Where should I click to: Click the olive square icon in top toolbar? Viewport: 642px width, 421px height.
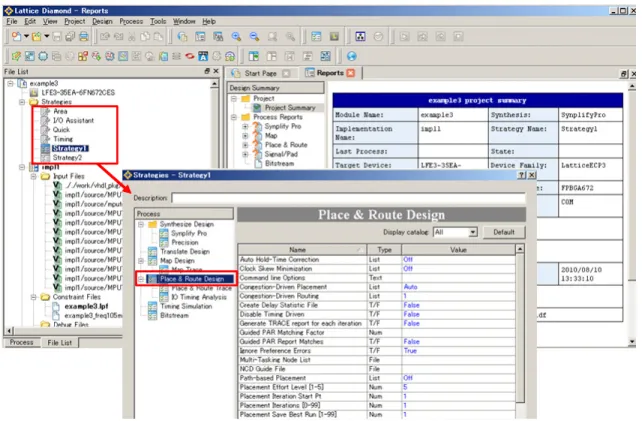tap(334, 36)
